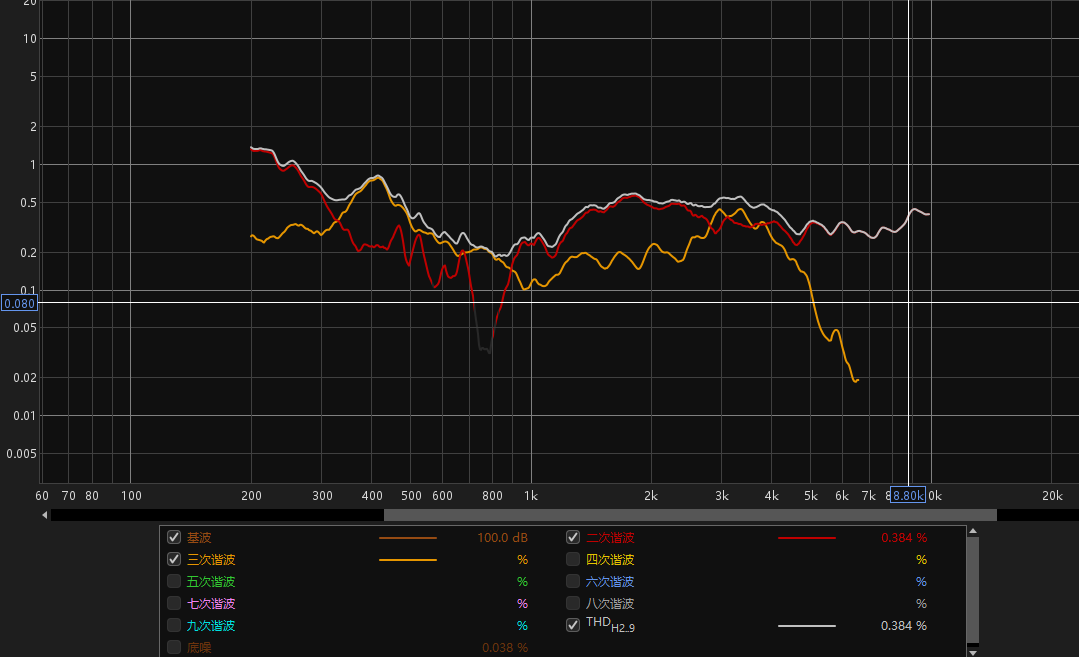Screen dimensions: 1079x657
Task: Disable the 二次谐波 trace checkbox
Action: point(573,537)
